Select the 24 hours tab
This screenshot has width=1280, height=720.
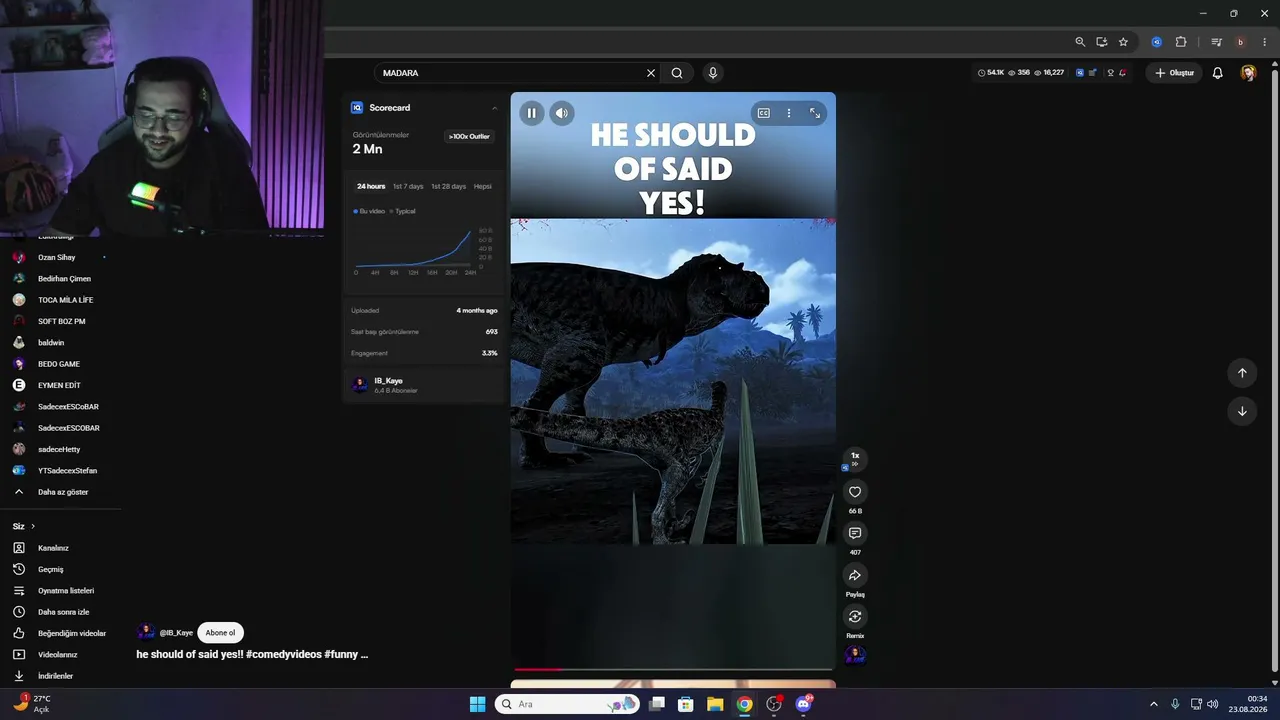(x=371, y=186)
